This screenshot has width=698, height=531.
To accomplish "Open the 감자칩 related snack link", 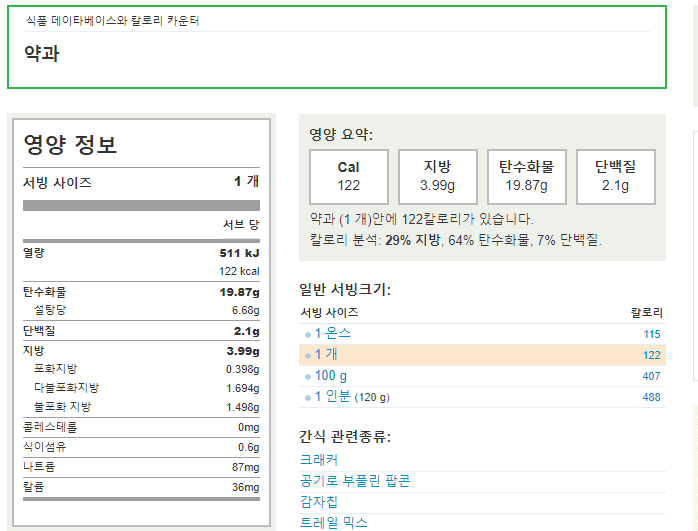I will click(319, 502).
